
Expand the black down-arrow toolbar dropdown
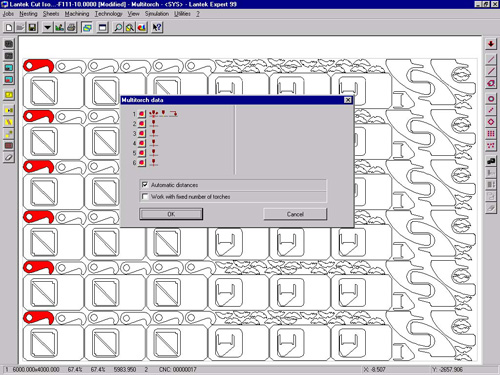coord(48,27)
